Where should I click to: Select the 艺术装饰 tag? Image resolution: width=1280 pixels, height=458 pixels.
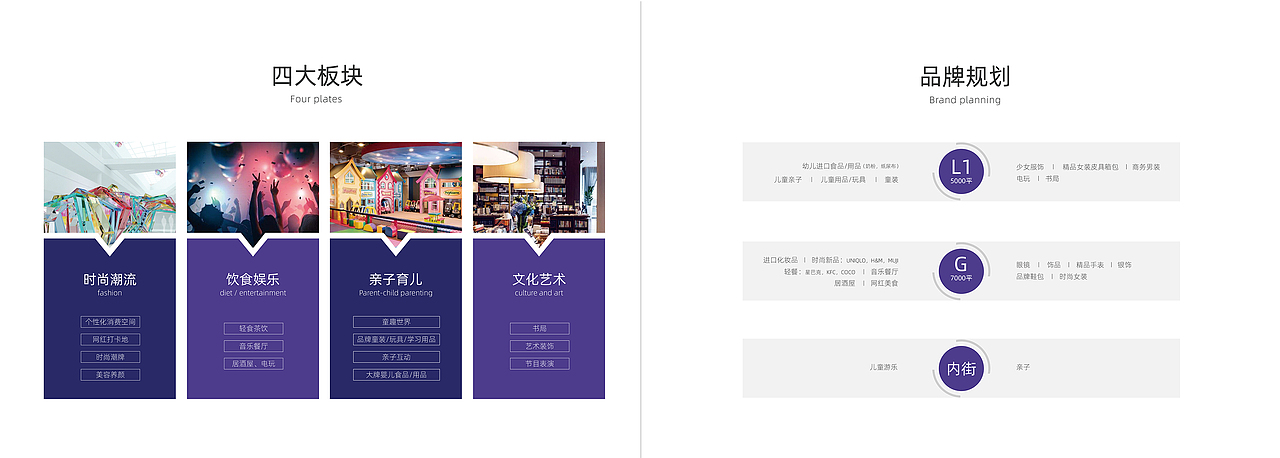coord(539,346)
